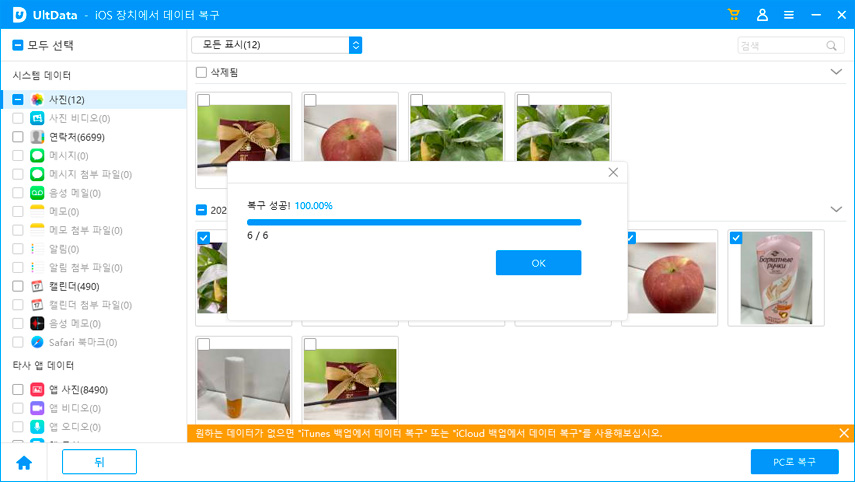This screenshot has width=855, height=482.
Task: Click the 음성 메일(0) voicemail icon
Action: tap(37, 192)
